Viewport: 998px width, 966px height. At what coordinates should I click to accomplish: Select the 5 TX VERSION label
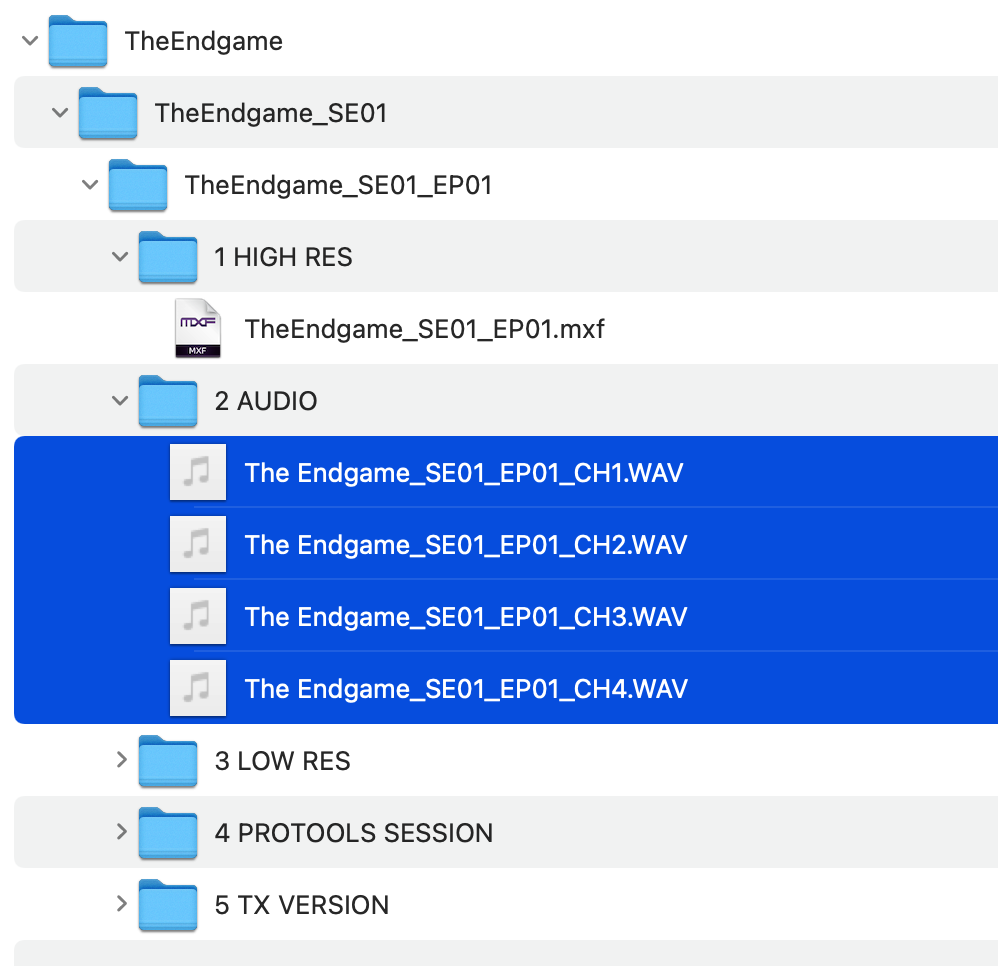tap(302, 906)
